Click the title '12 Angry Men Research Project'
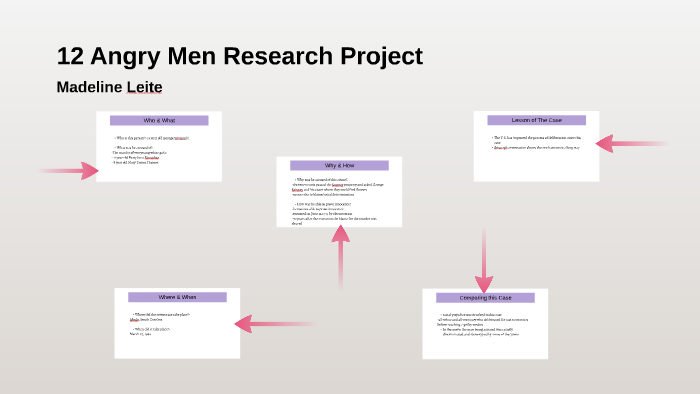700x394 pixels. tap(240, 57)
